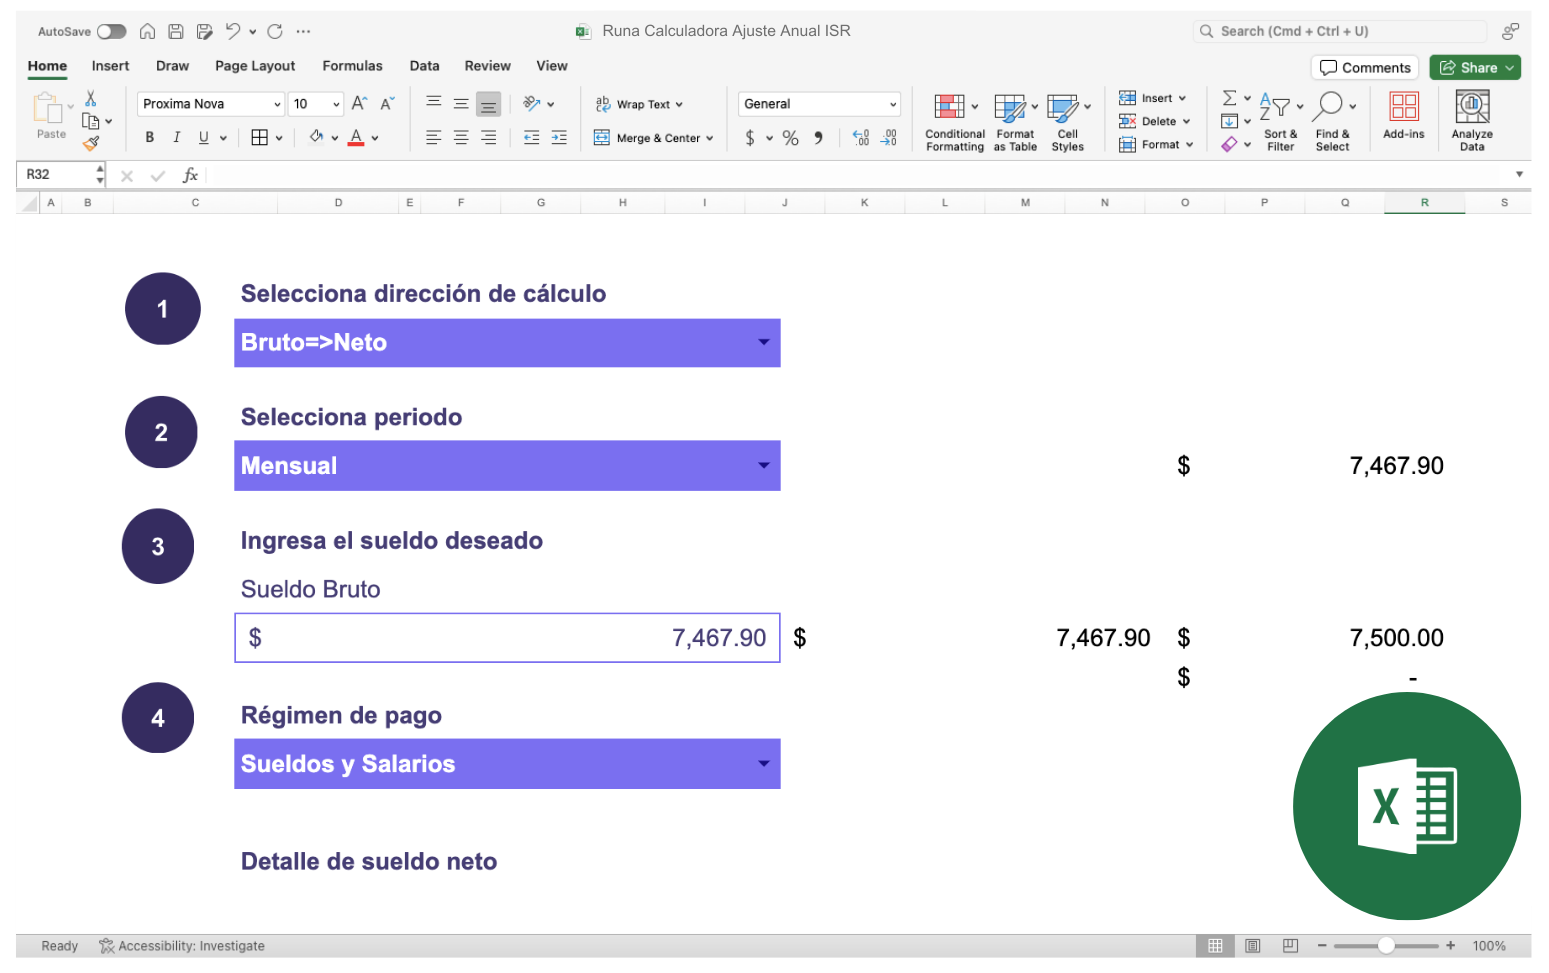Click the Increase Font Size icon
The width and height of the screenshot is (1549, 973).
point(359,103)
